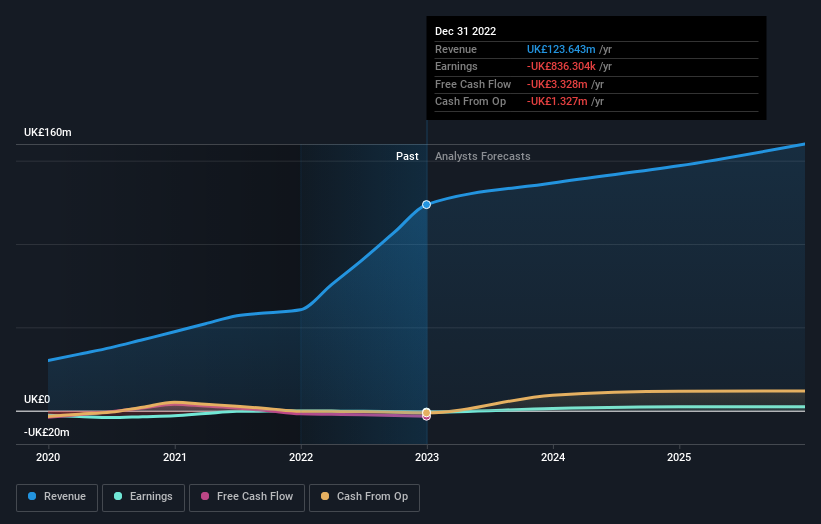Image resolution: width=821 pixels, height=524 pixels.
Task: Click the 2025 x-axis label
Action: 679,458
